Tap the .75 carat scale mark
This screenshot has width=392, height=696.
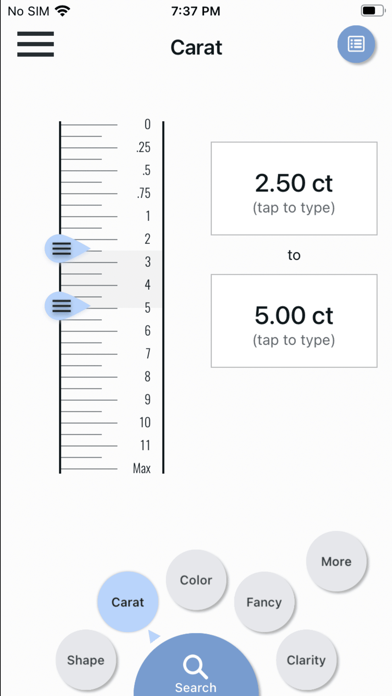pos(144,193)
